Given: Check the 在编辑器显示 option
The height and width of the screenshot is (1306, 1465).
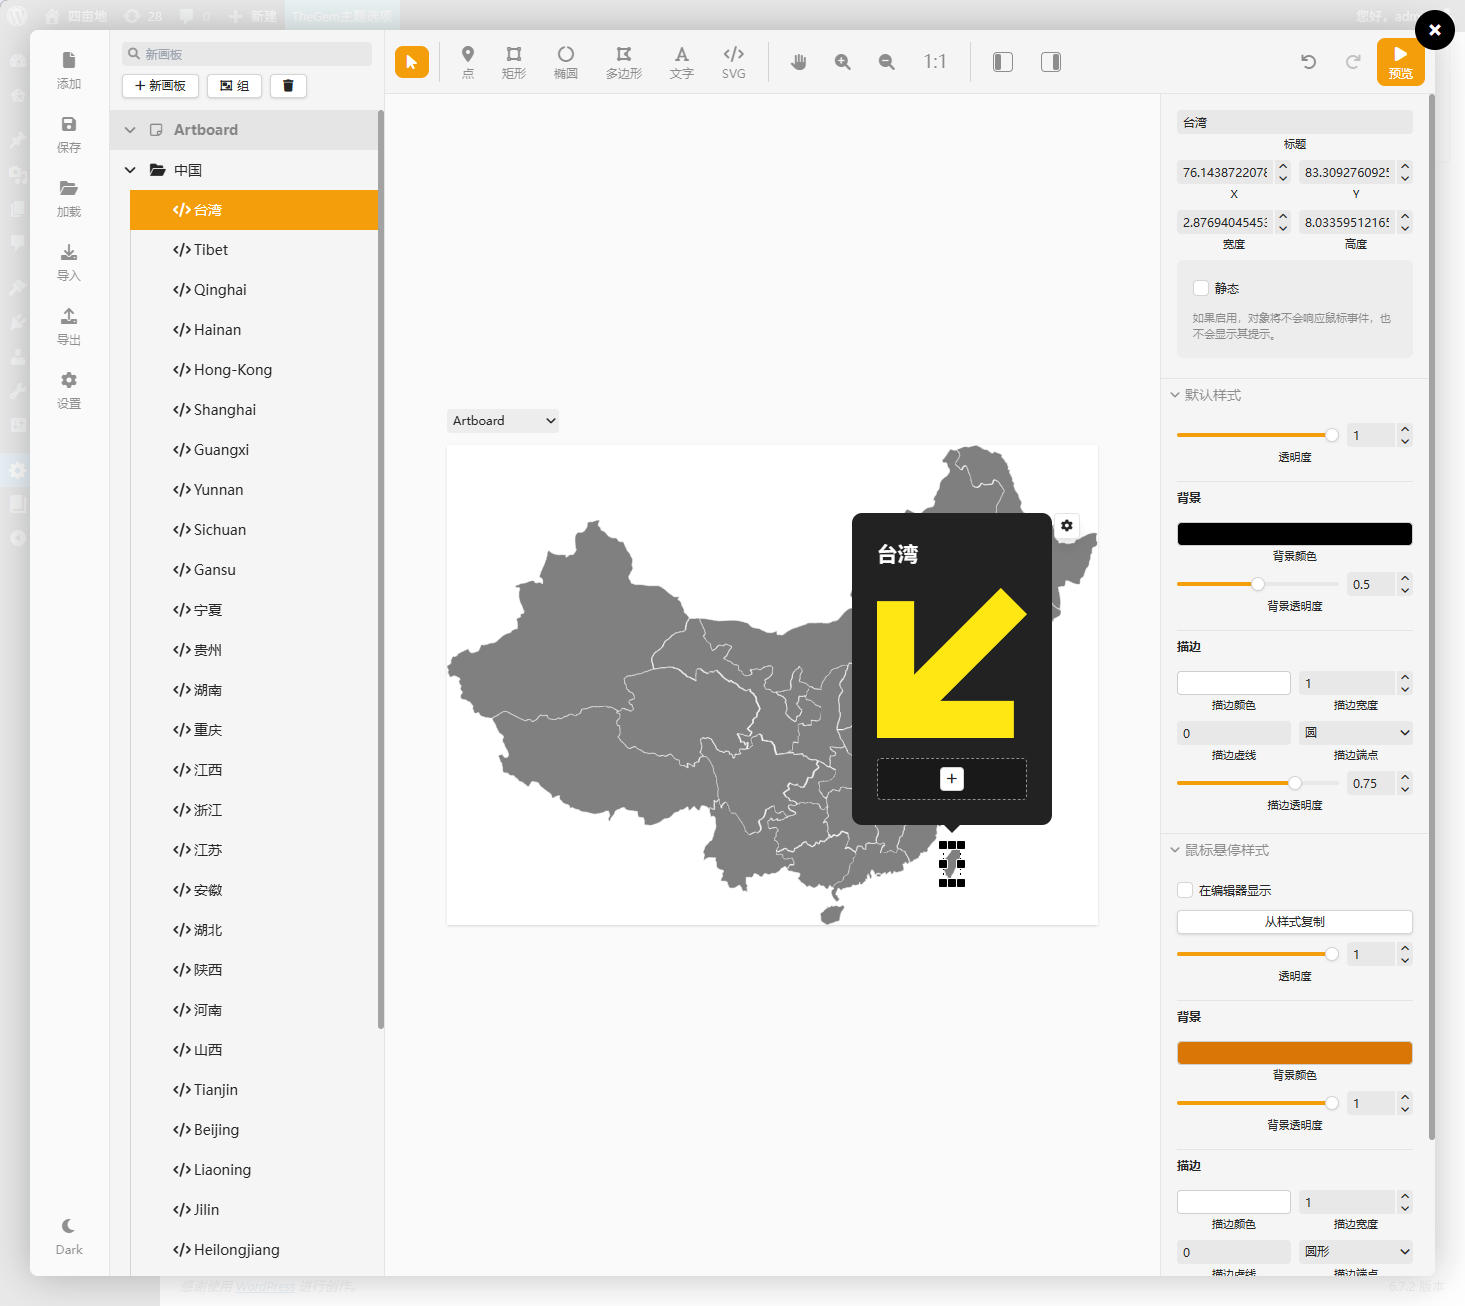Looking at the screenshot, I should coord(1185,890).
